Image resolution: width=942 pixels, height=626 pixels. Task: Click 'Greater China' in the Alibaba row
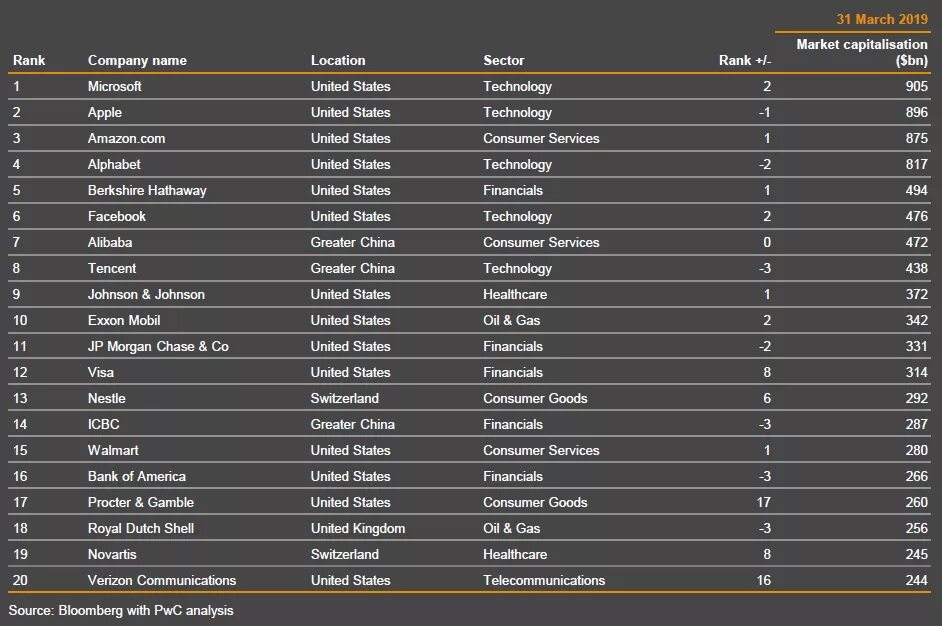pyautogui.click(x=353, y=242)
